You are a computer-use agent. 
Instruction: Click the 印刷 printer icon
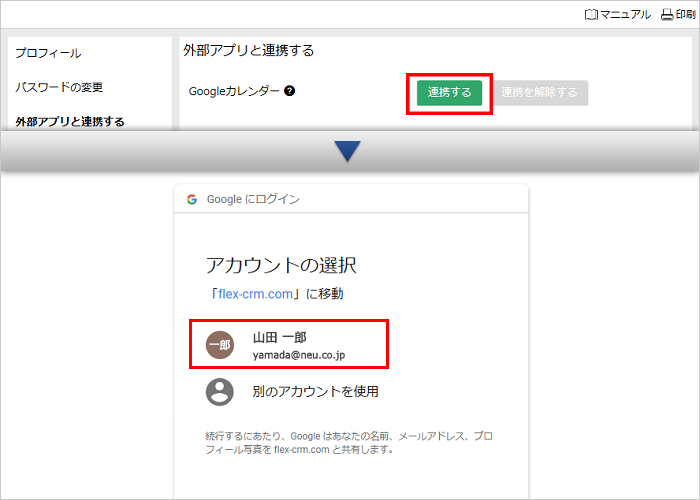point(667,15)
